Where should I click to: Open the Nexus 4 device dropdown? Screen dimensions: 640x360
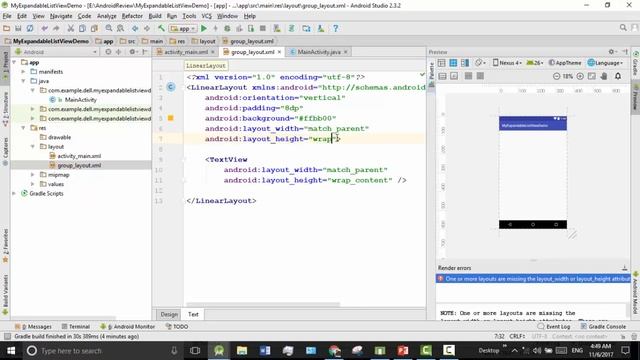pyautogui.click(x=507, y=63)
